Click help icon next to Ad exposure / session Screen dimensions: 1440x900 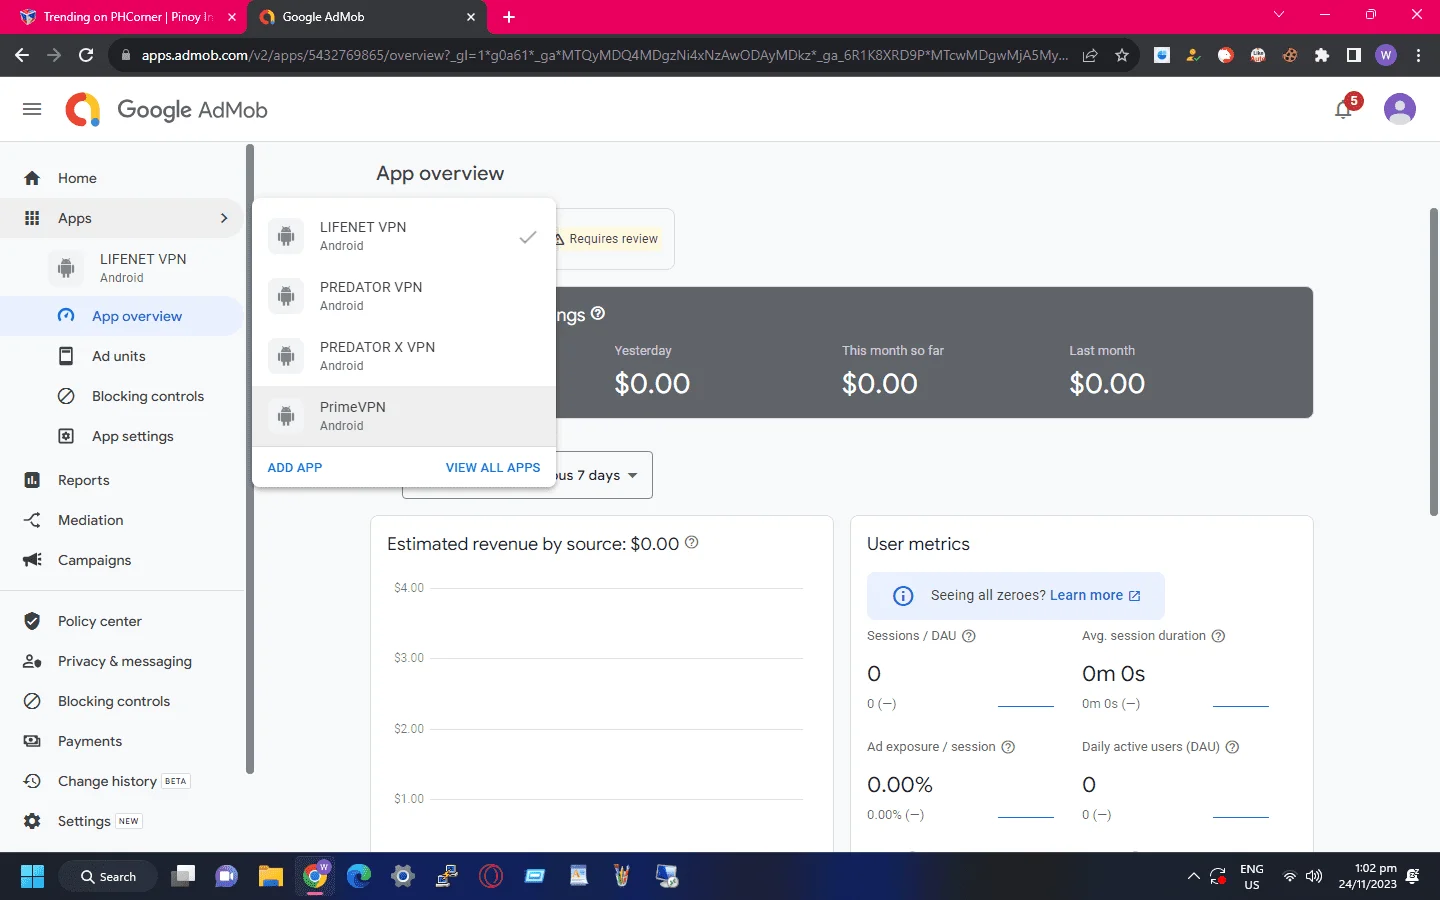click(1008, 747)
